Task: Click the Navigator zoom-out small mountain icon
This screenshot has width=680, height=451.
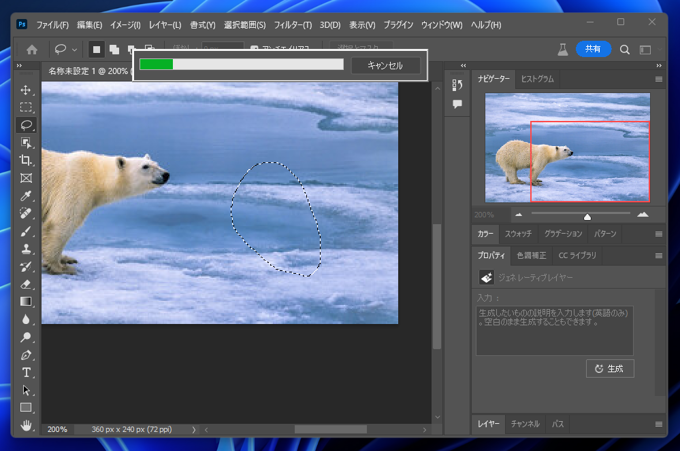Action: pyautogui.click(x=519, y=214)
